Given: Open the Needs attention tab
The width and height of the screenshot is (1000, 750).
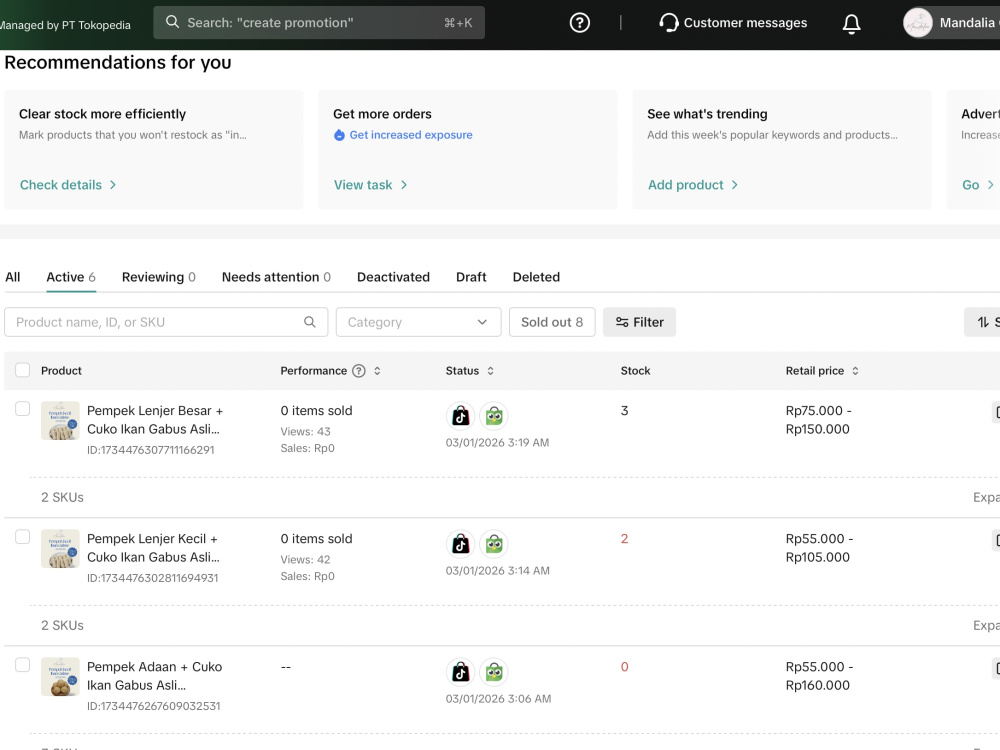Looking at the screenshot, I should 276,277.
